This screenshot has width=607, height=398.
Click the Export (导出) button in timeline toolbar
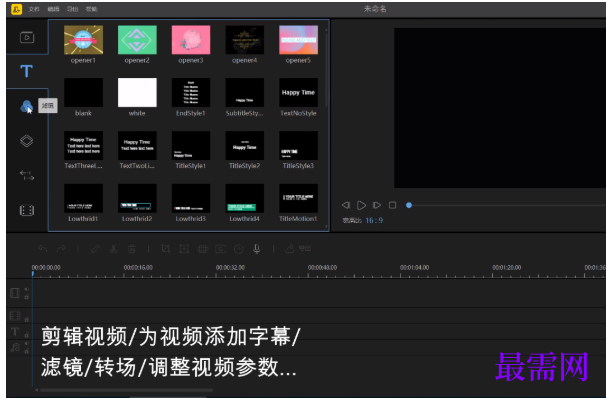298,249
